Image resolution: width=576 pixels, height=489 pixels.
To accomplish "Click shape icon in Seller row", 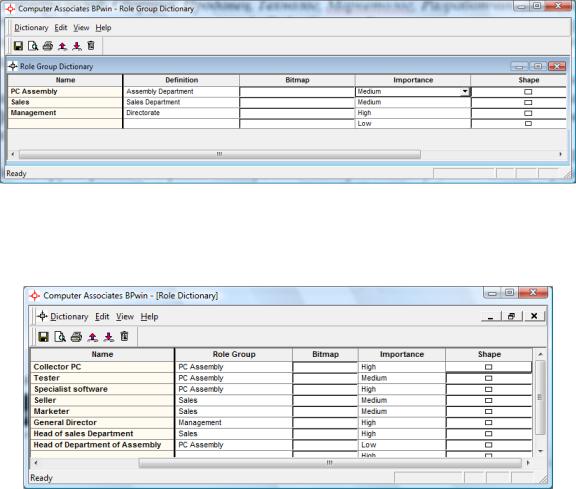I will pyautogui.click(x=488, y=400).
